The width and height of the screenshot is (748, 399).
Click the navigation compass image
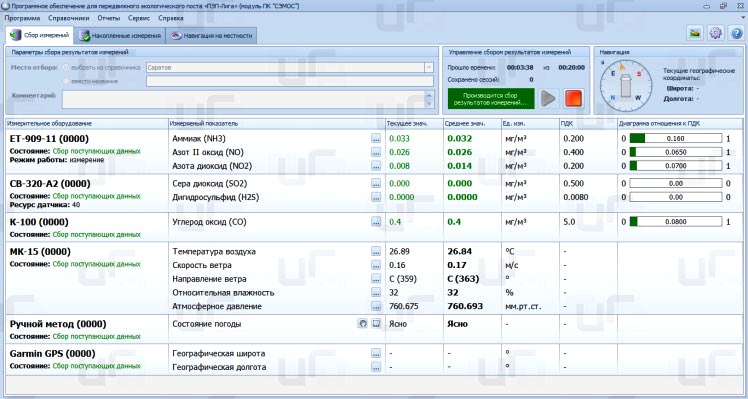click(625, 85)
